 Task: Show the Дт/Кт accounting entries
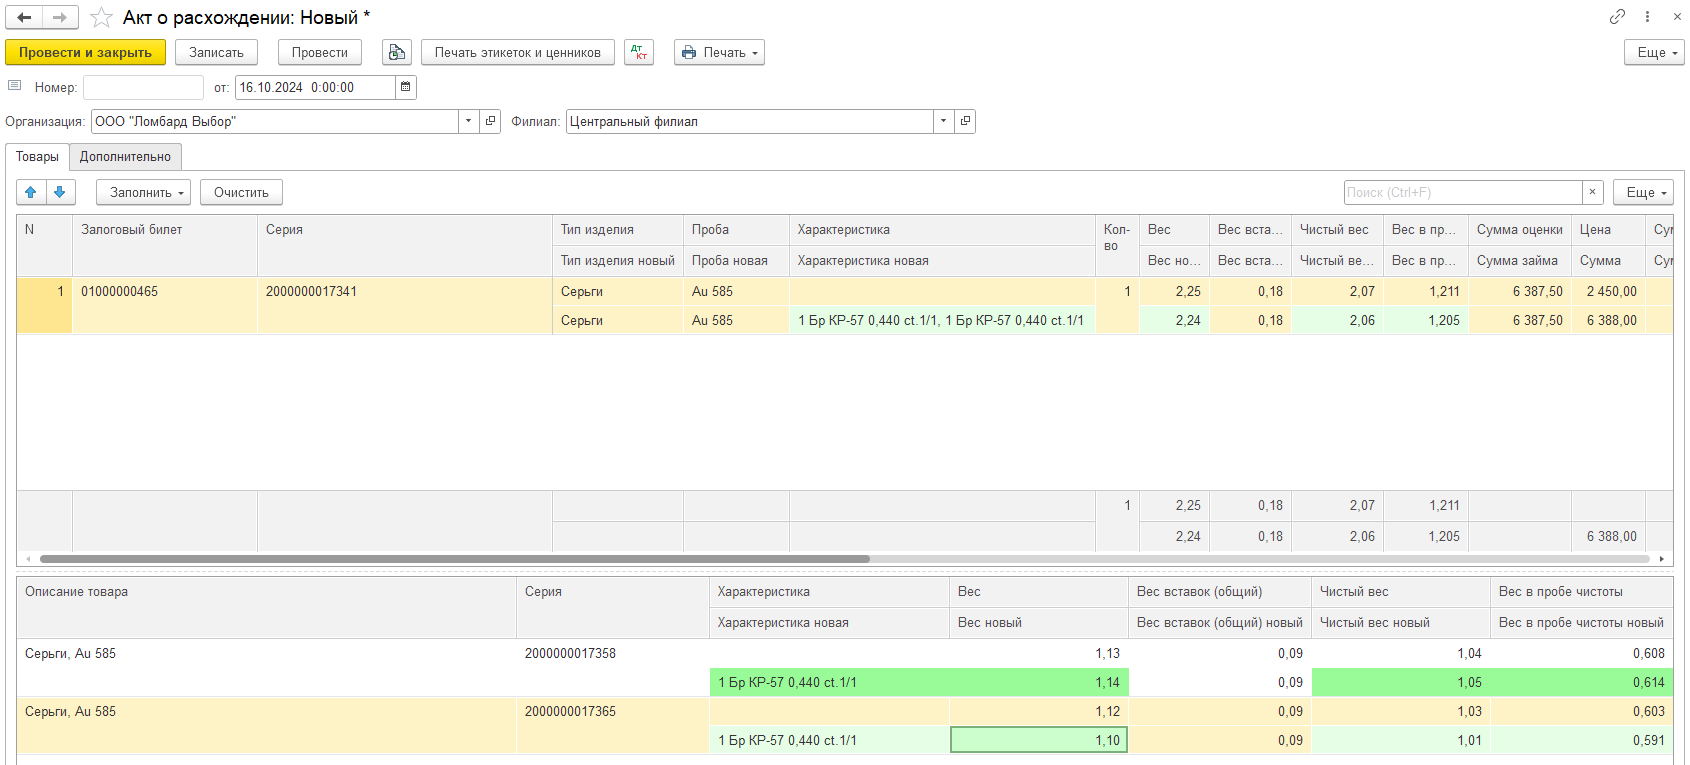(639, 53)
